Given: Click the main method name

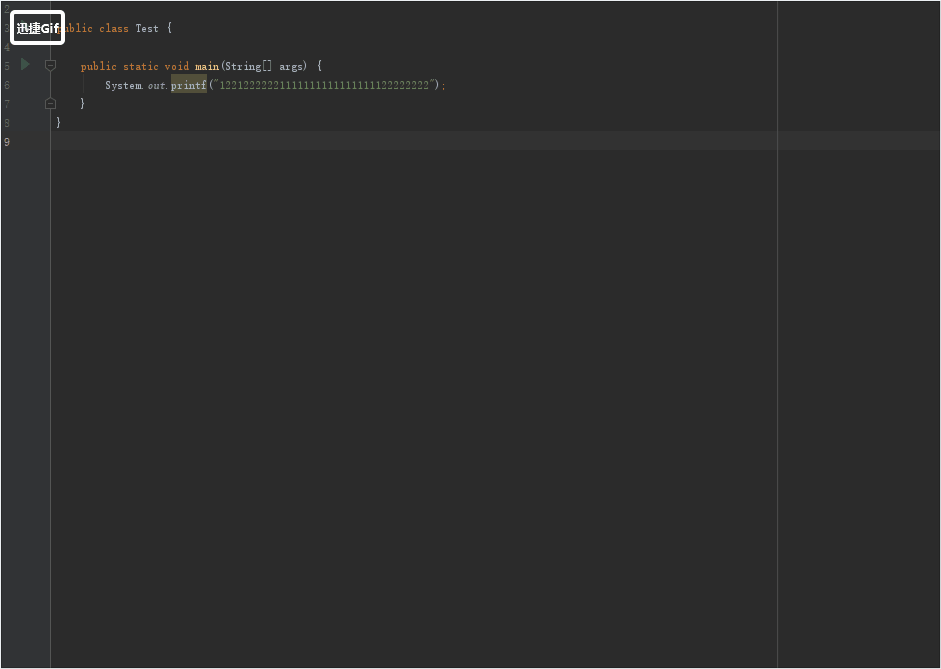Looking at the screenshot, I should (x=207, y=67).
